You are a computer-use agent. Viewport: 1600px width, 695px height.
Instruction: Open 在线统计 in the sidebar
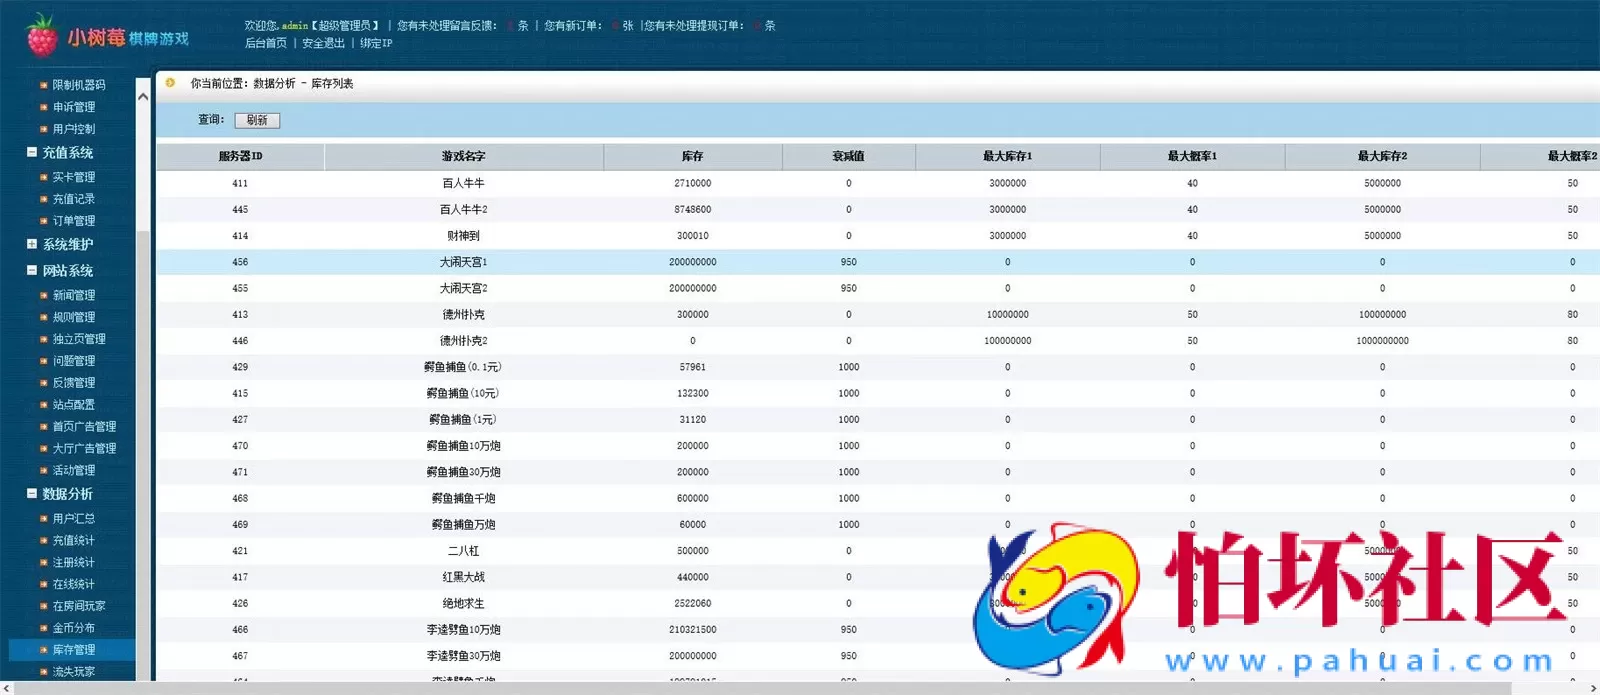pyautogui.click(x=74, y=584)
